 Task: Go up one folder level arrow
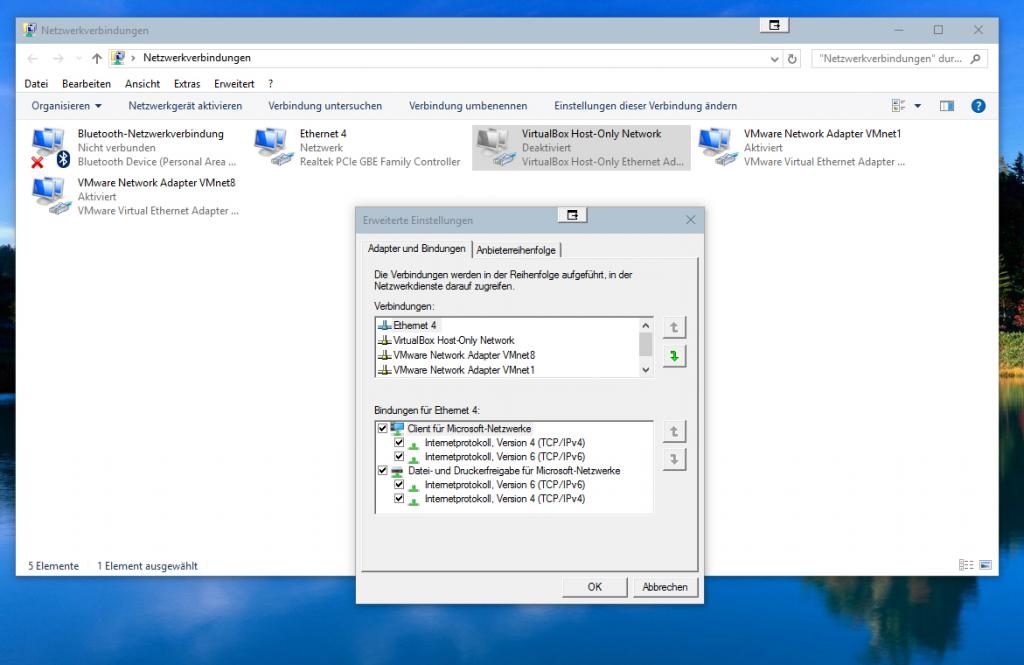(x=97, y=59)
